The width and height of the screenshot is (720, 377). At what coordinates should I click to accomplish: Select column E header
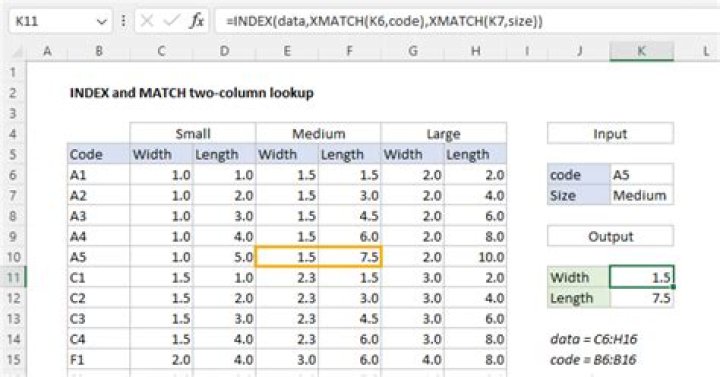[287, 51]
